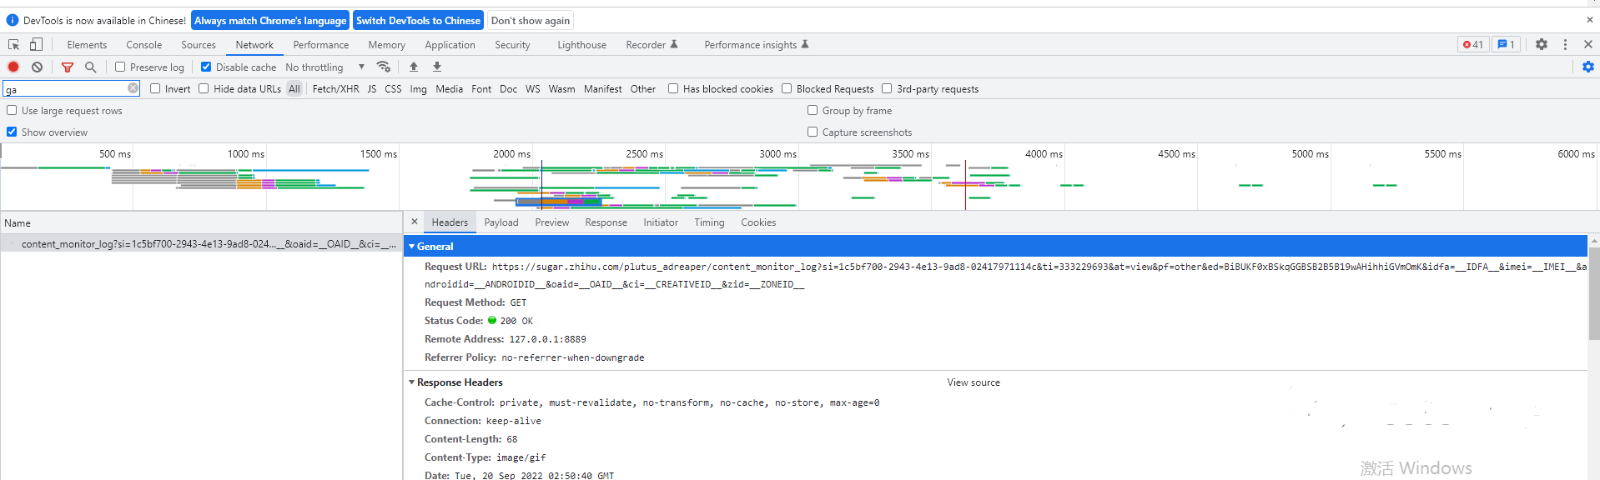Uncheck the Disable cache checkbox
Viewport: 1600px width, 480px height.
point(206,67)
